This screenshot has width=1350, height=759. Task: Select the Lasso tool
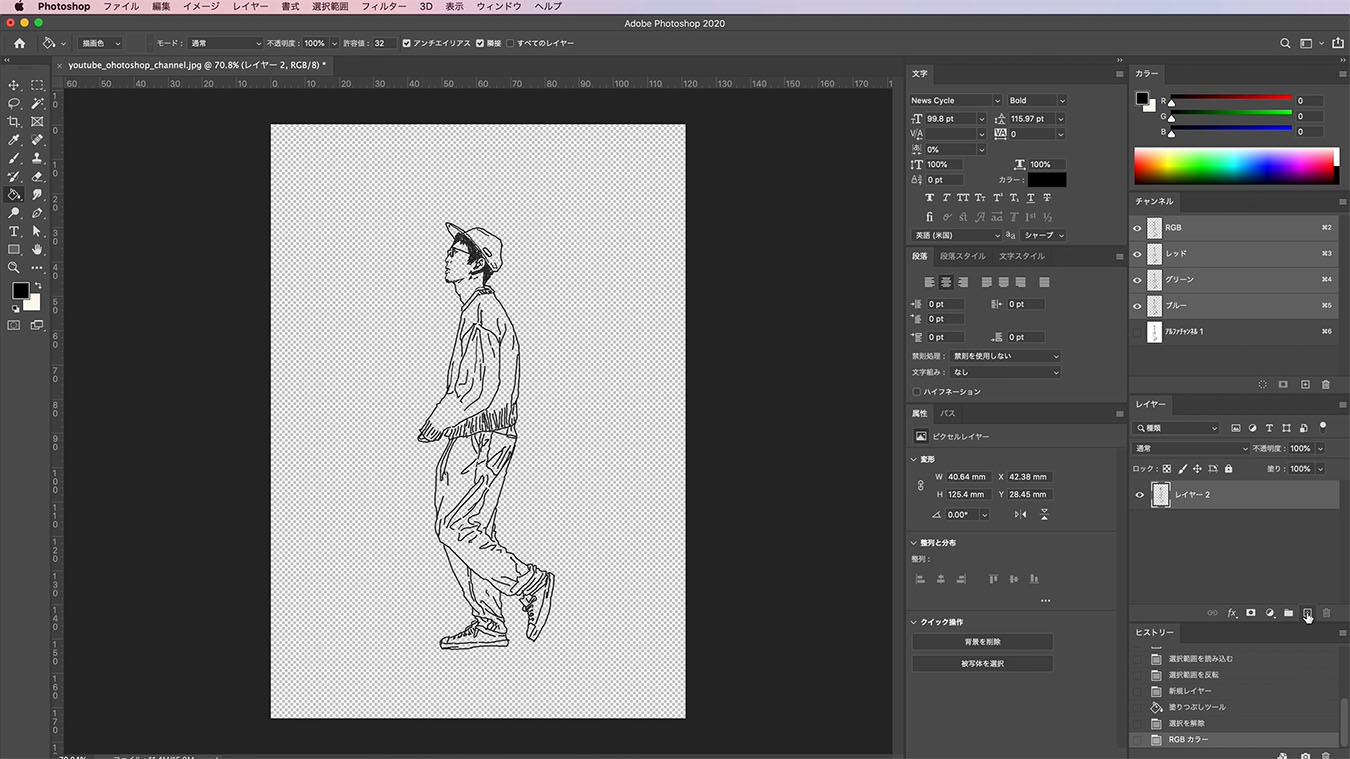tap(14, 103)
